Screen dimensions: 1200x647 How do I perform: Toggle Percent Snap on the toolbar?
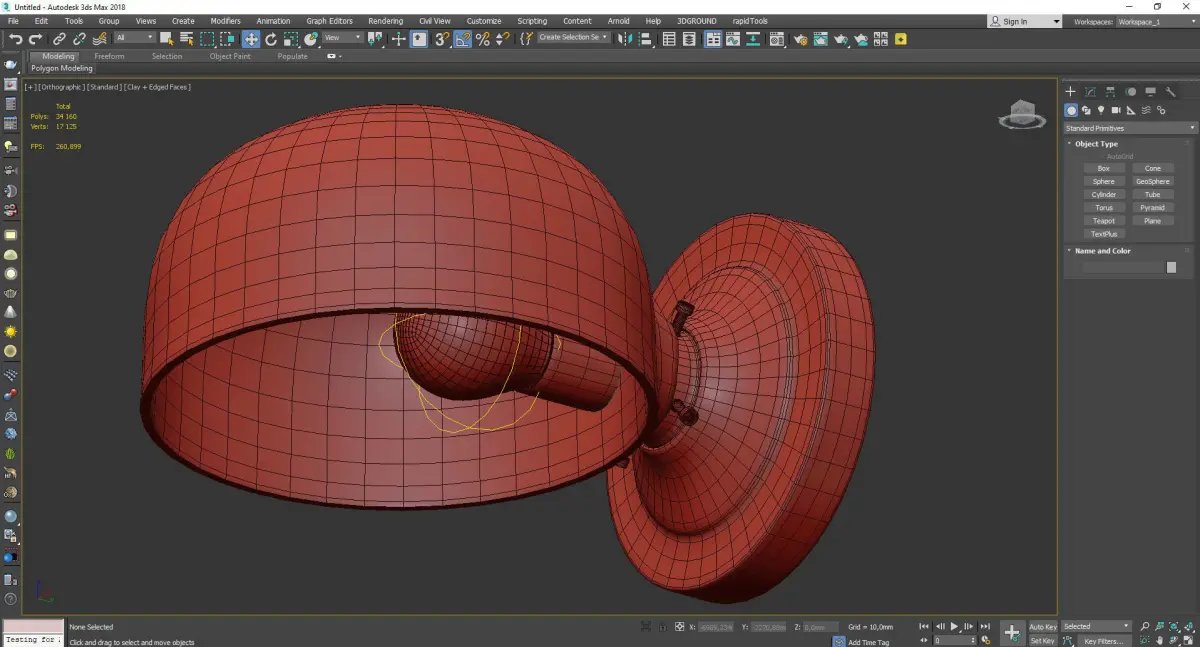483,39
